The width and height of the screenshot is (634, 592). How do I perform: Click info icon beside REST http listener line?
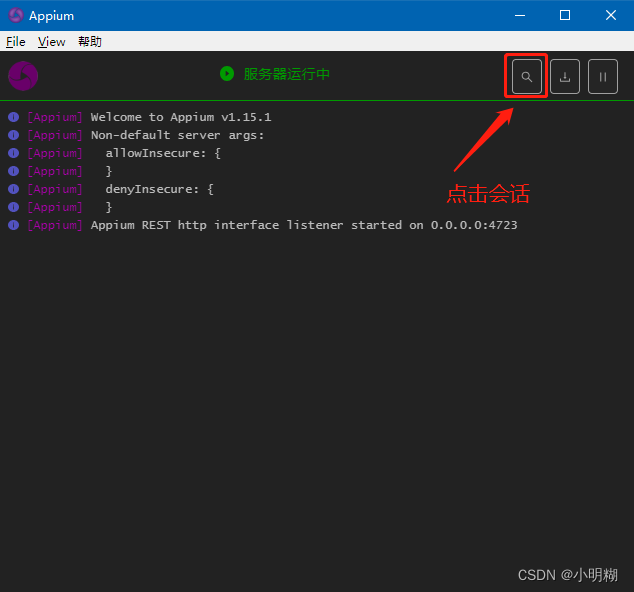pyautogui.click(x=13, y=225)
